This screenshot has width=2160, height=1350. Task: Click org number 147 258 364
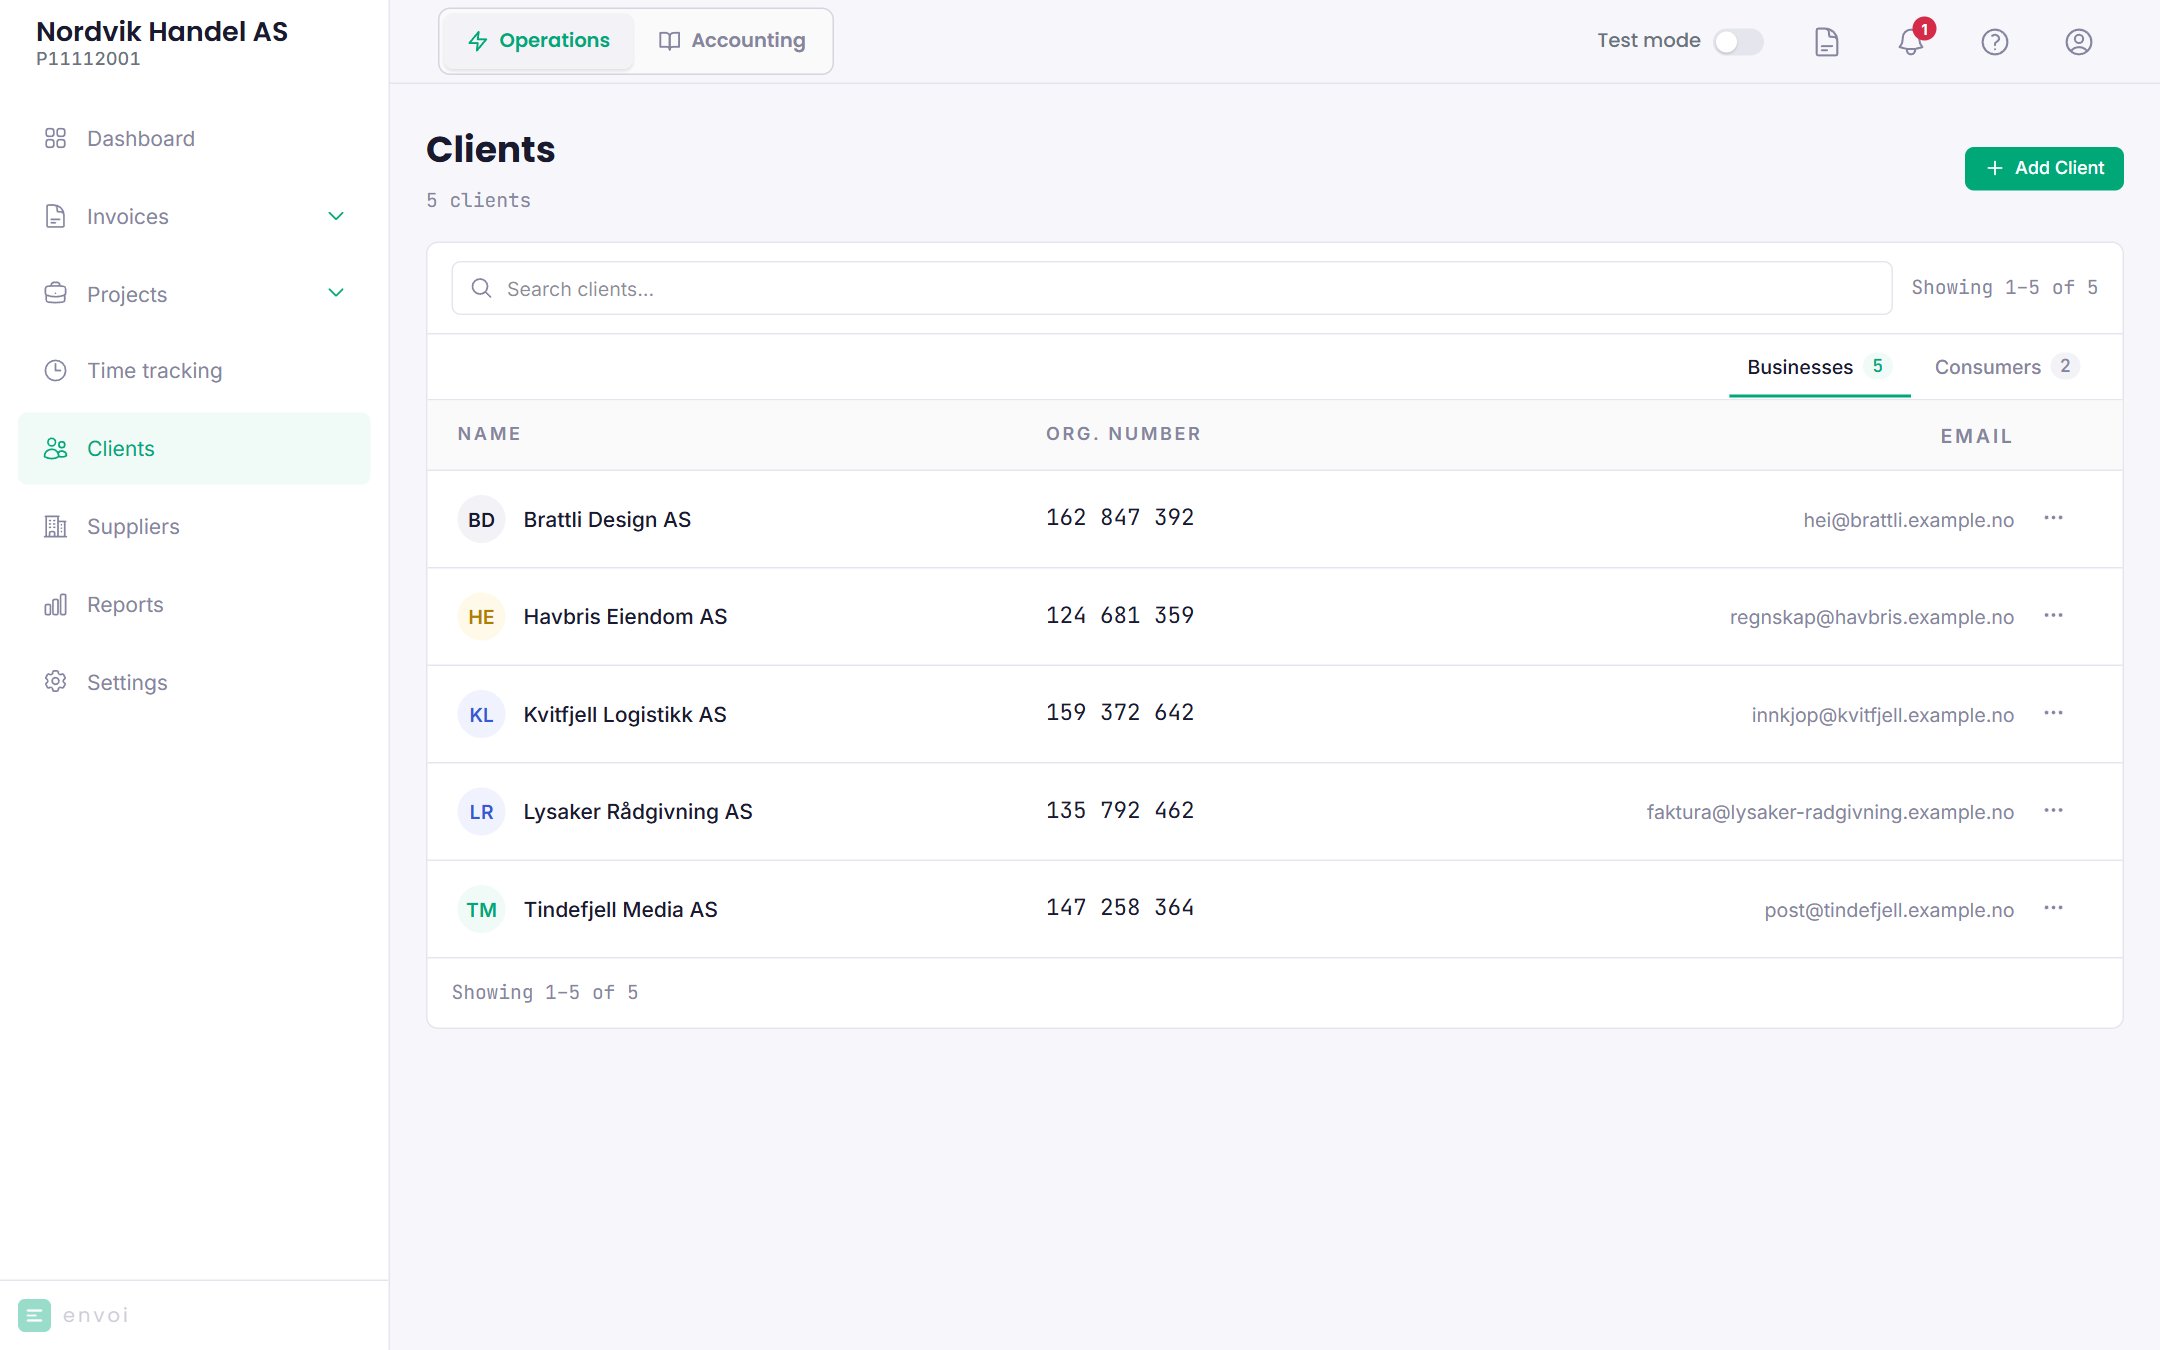[x=1120, y=907]
